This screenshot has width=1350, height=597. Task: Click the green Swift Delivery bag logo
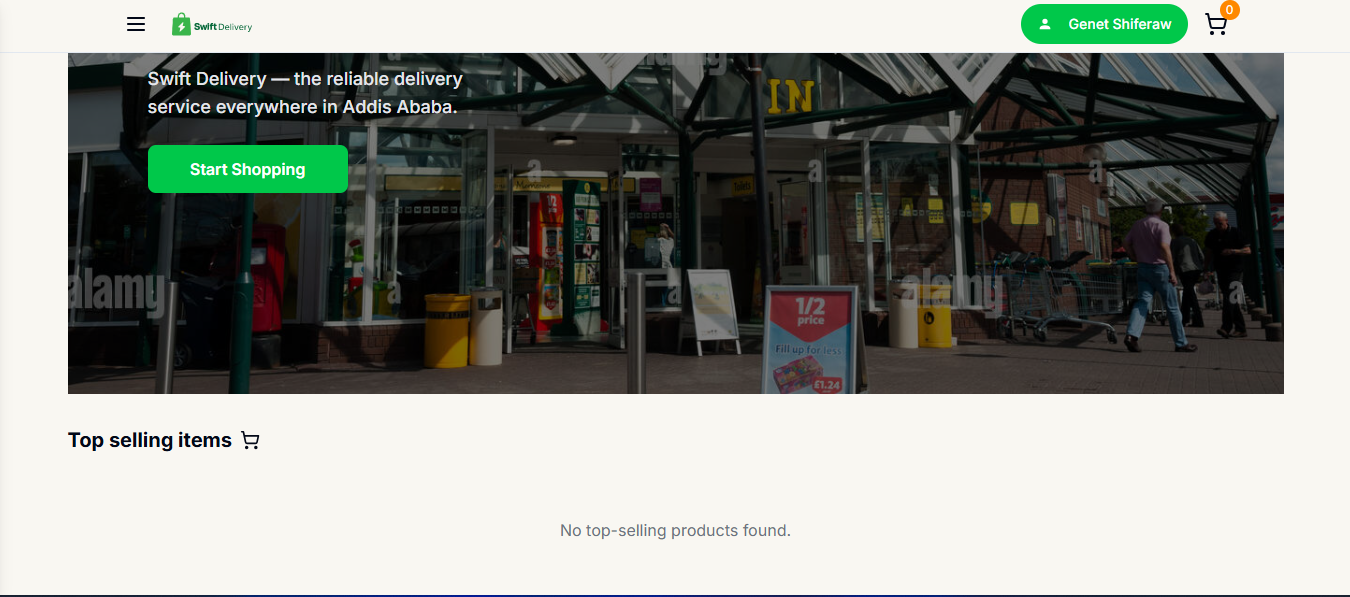click(x=181, y=25)
